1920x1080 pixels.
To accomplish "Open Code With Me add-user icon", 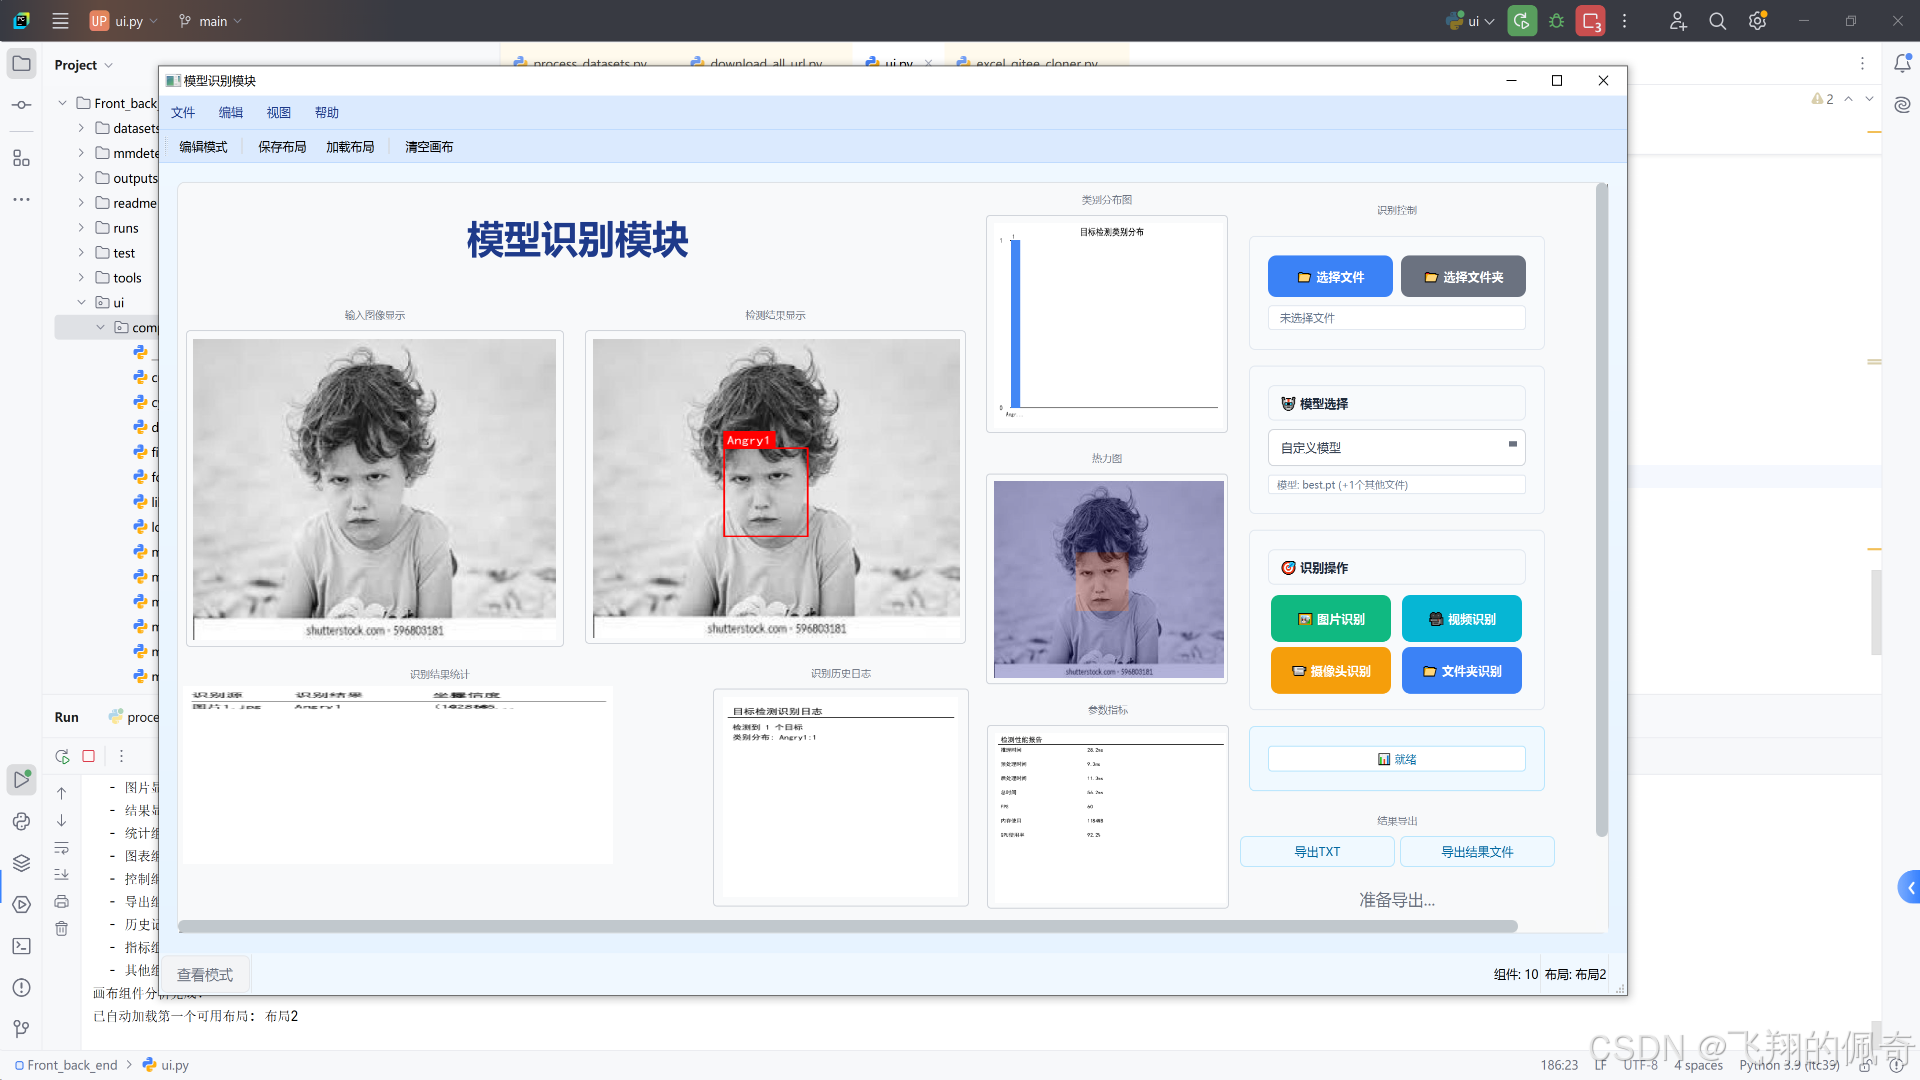I will [x=1678, y=21].
